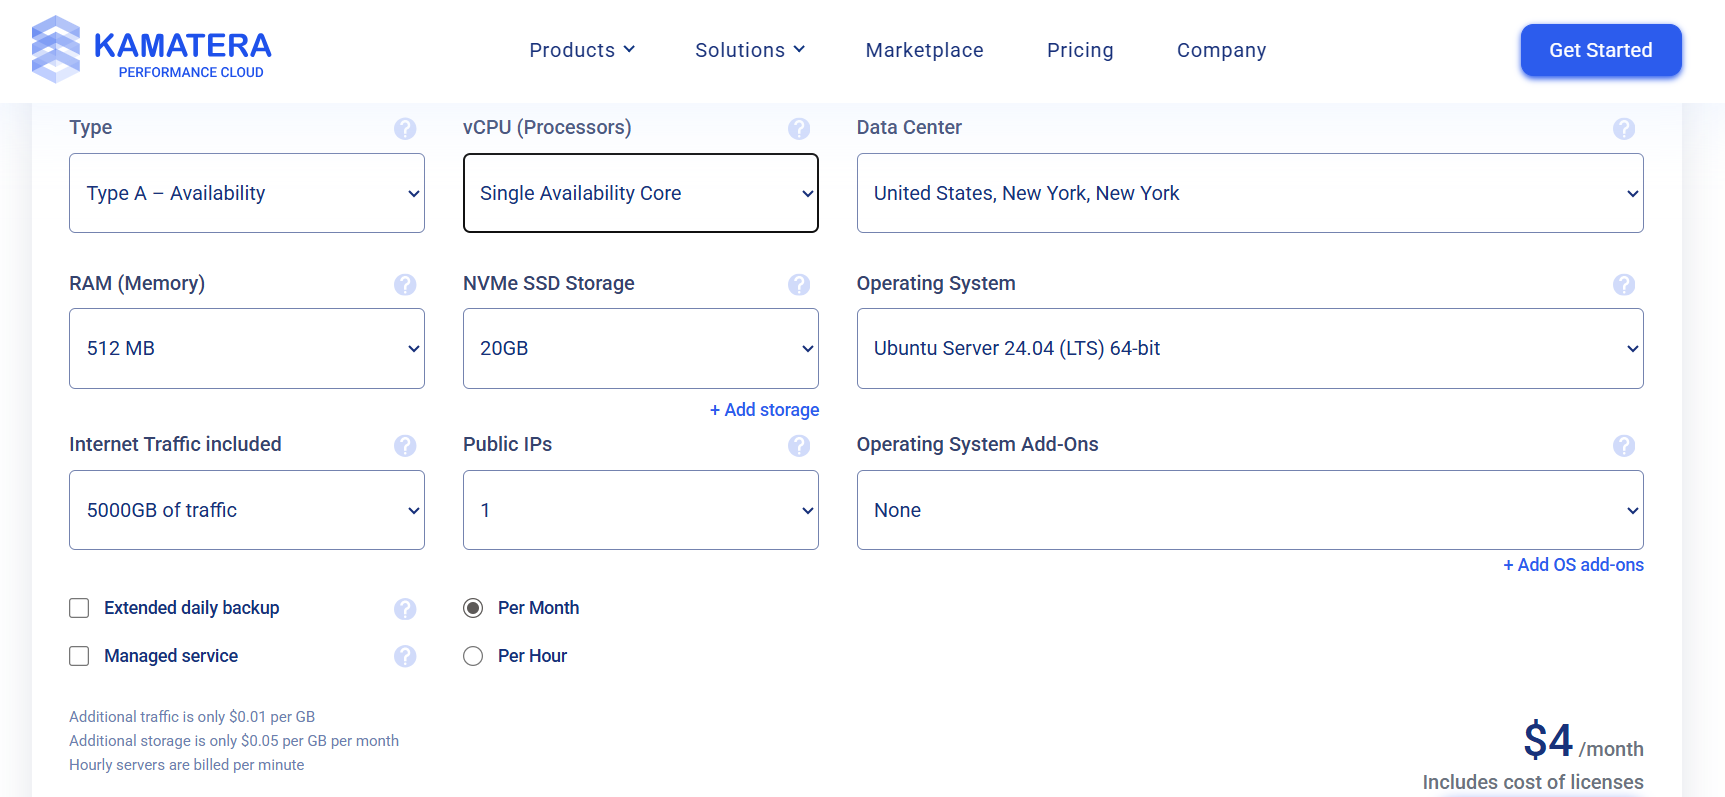This screenshot has height=797, width=1725.
Task: Open the 5000GB of traffic dropdown
Action: [247, 510]
